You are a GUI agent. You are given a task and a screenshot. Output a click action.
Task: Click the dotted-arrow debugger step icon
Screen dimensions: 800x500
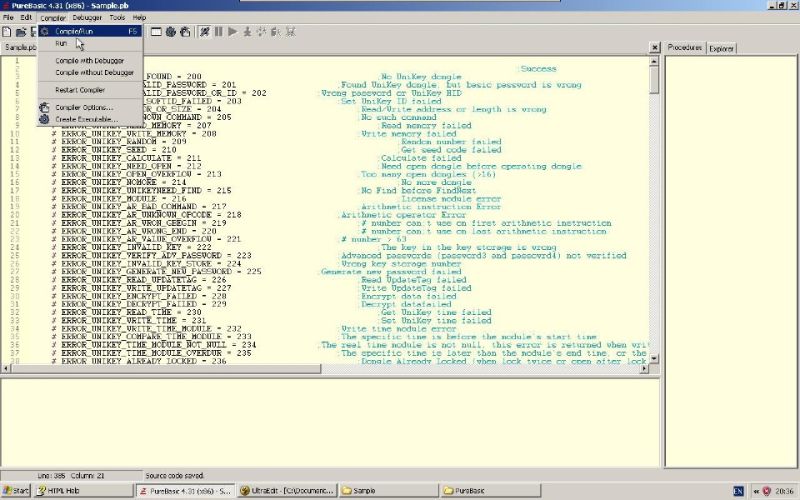click(261, 32)
